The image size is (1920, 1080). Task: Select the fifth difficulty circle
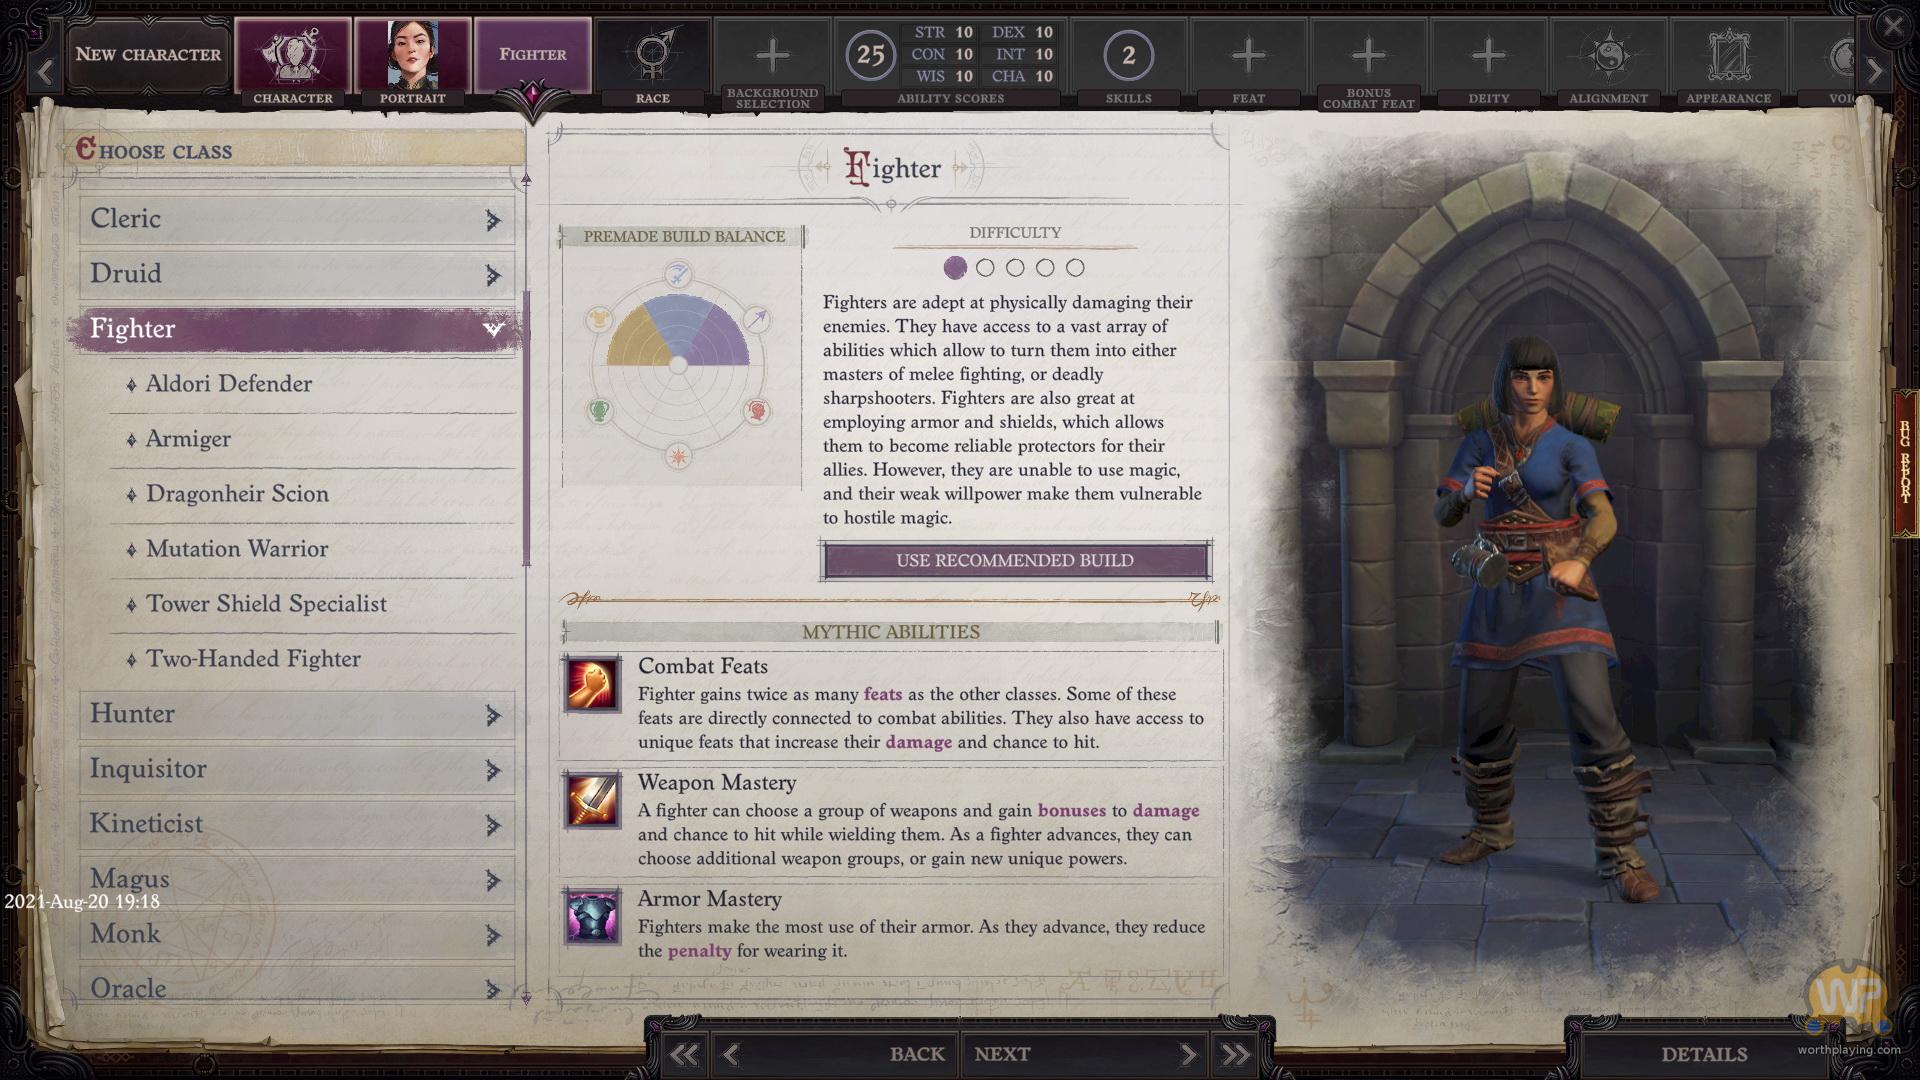tap(1075, 268)
